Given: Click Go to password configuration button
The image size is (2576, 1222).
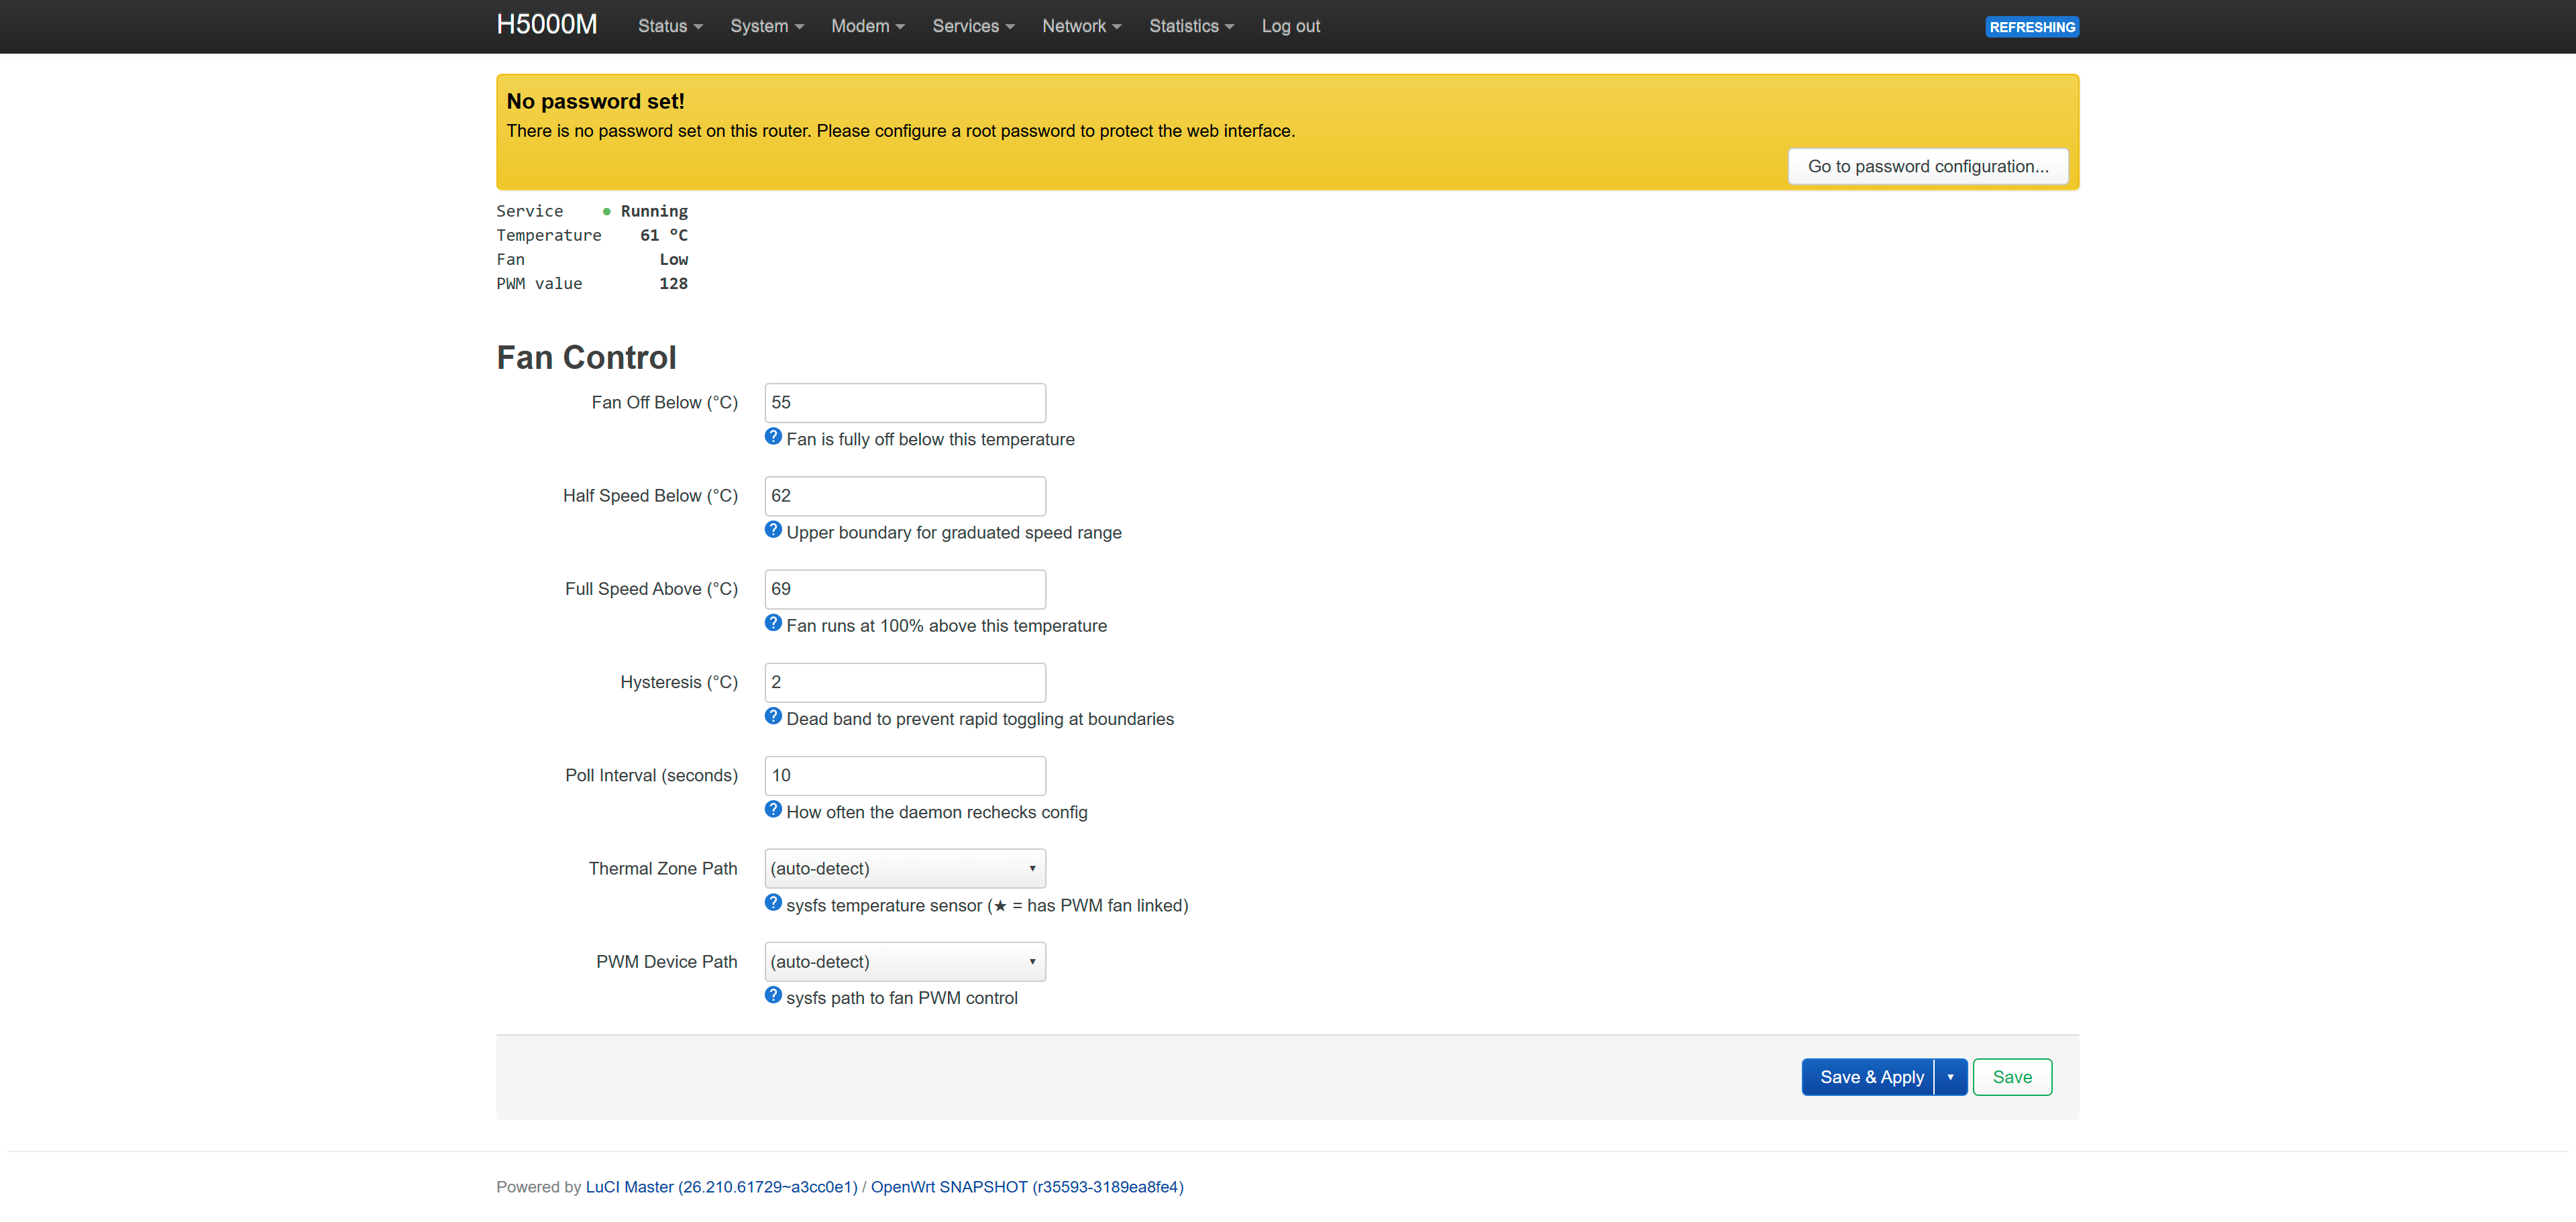Looking at the screenshot, I should [1928, 167].
